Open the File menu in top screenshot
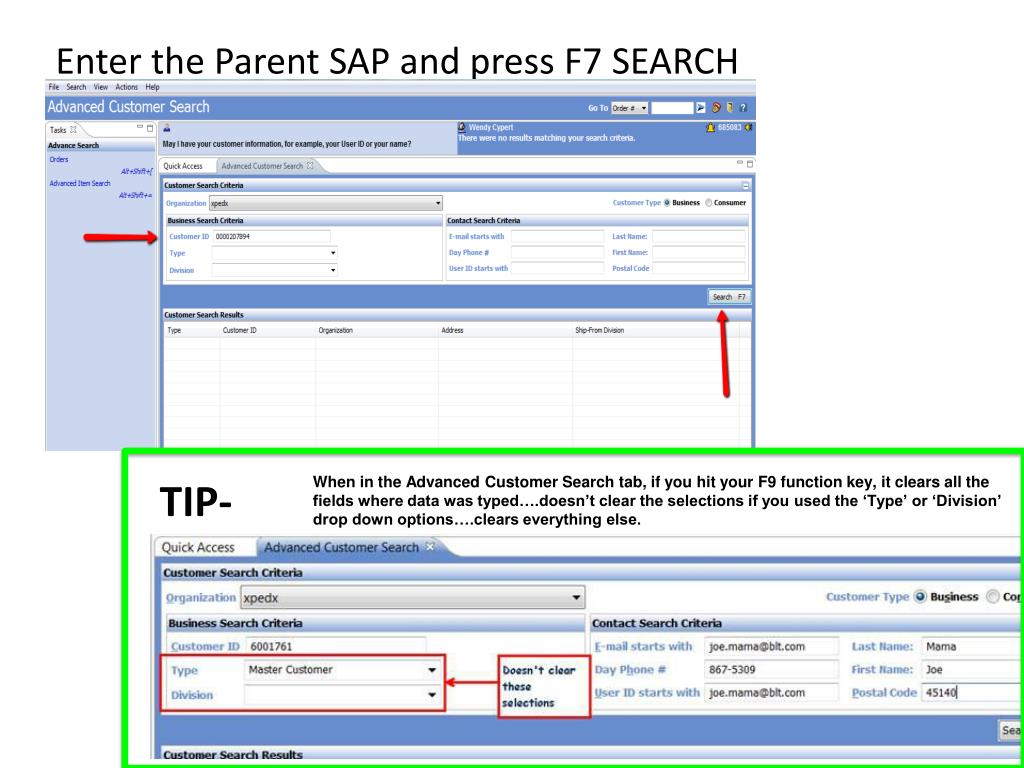The height and width of the screenshot is (768, 1024). click(x=54, y=87)
